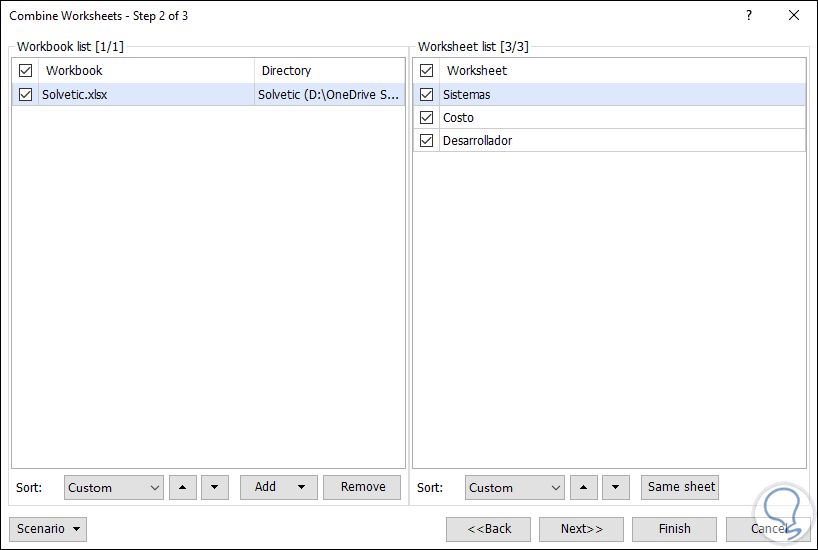Image resolution: width=818 pixels, height=550 pixels.
Task: Click the Remove button
Action: click(x=362, y=487)
